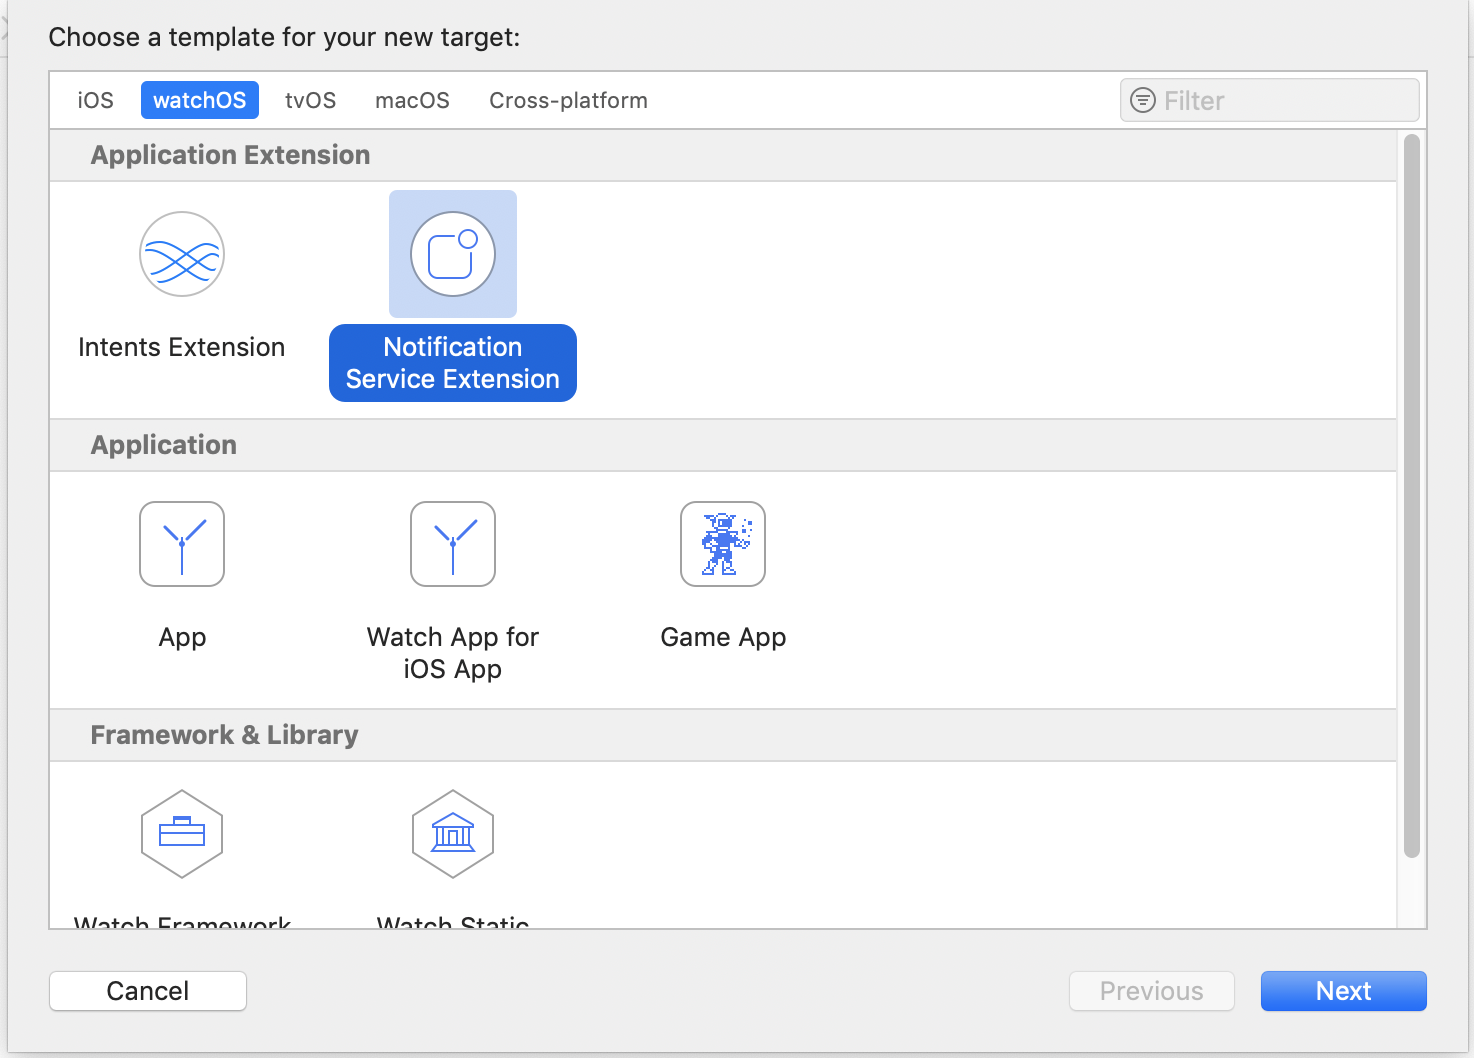
Task: Choose the App template icon
Action: tap(182, 544)
